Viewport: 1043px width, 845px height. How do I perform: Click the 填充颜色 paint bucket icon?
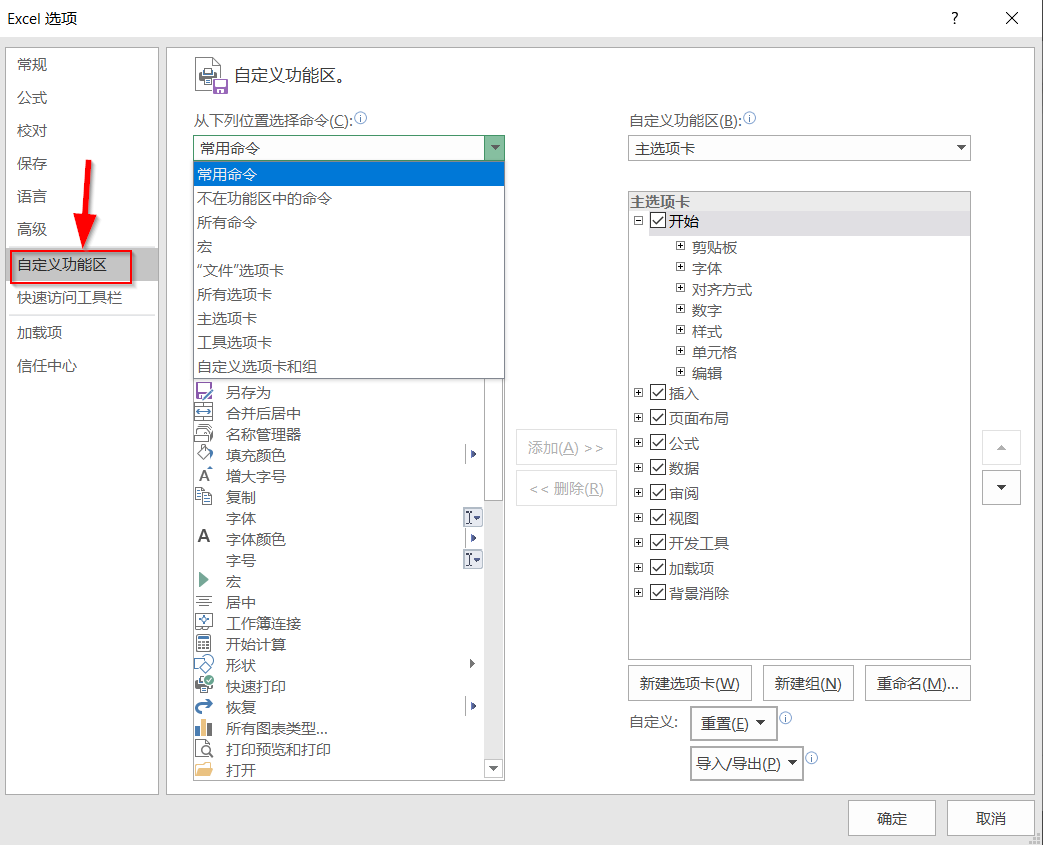(x=204, y=454)
